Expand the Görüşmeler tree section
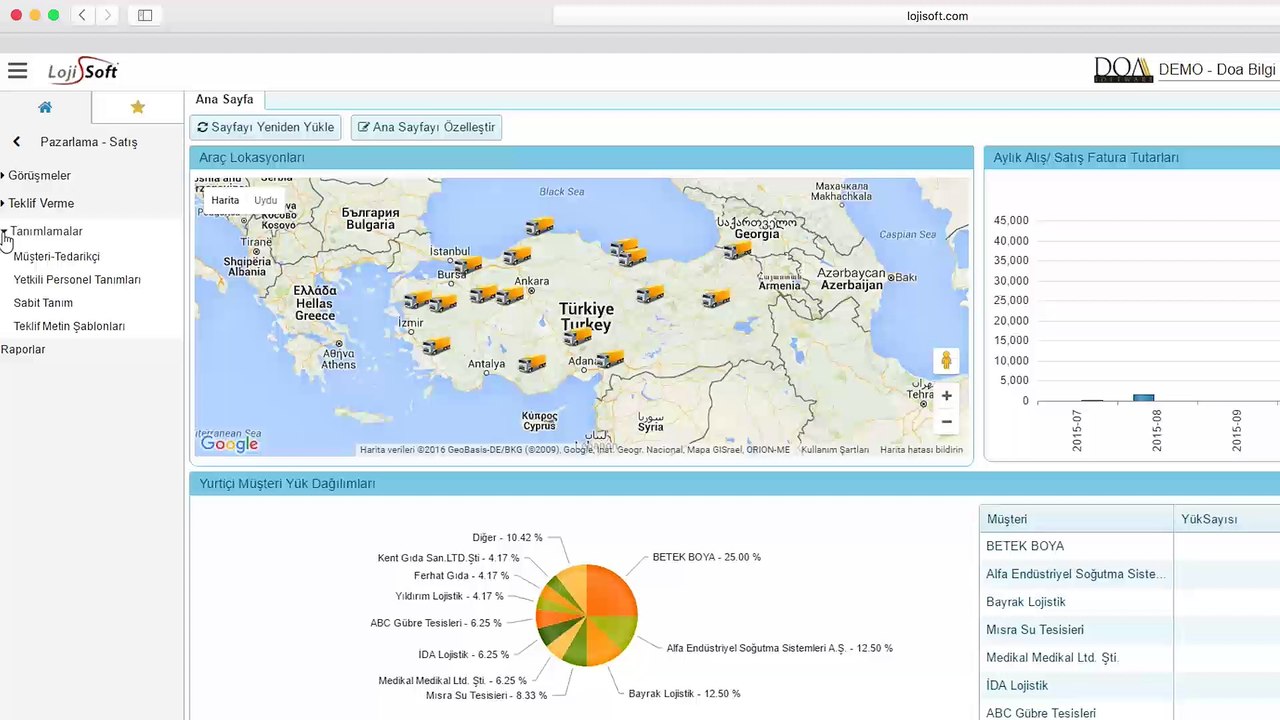 (x=39, y=175)
